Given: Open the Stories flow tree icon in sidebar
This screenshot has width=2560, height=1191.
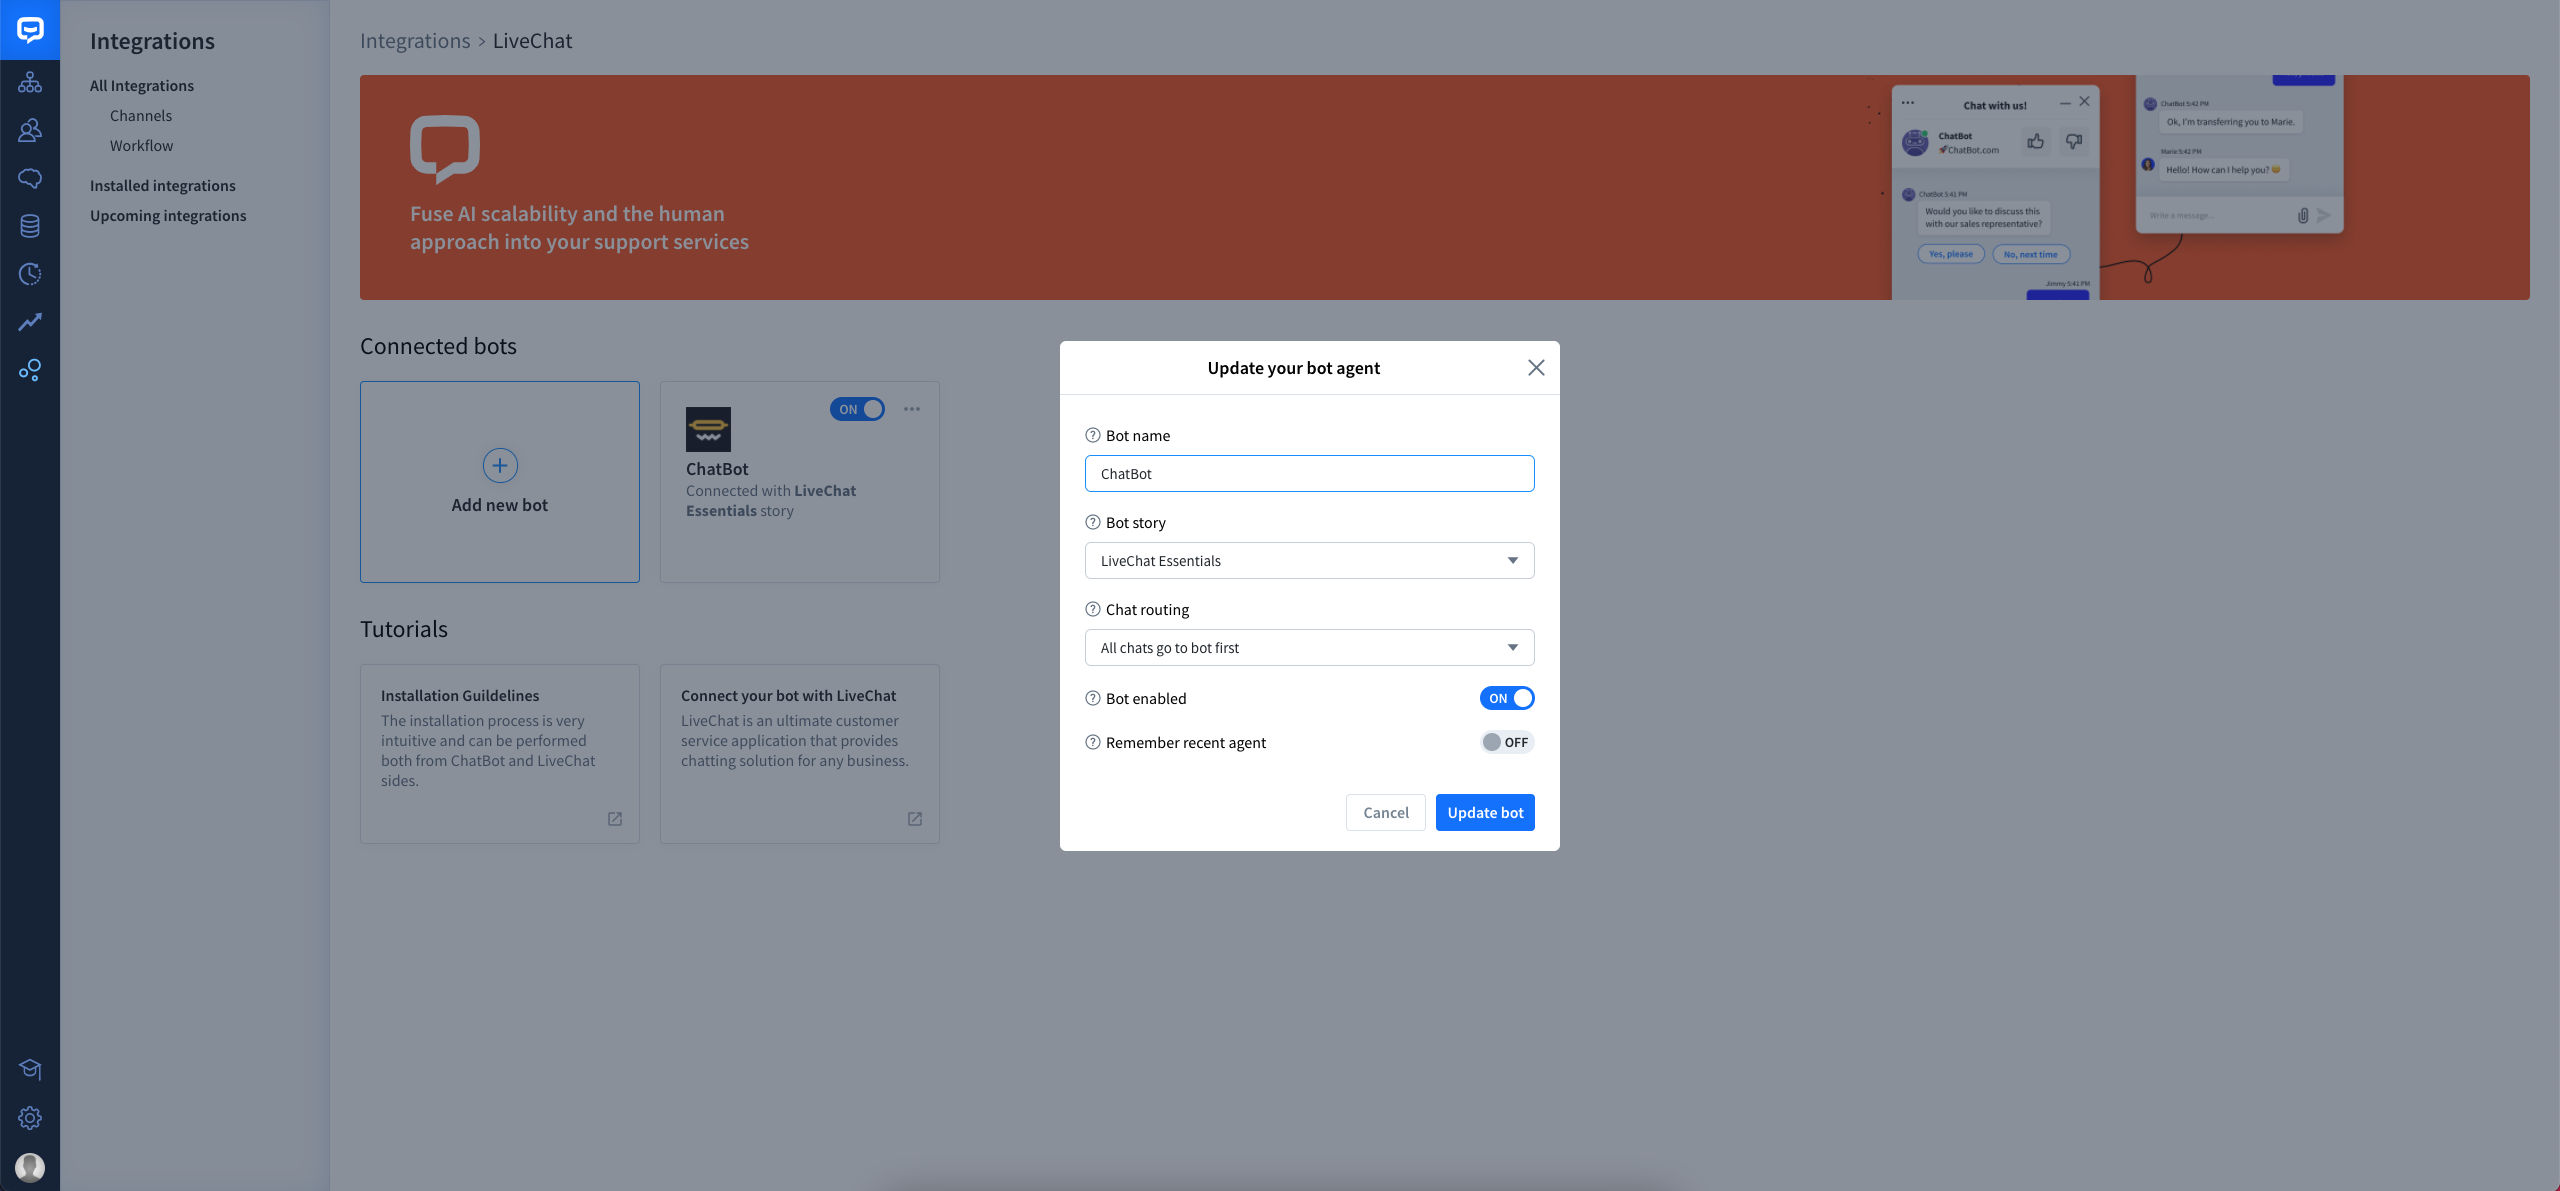Looking at the screenshot, I should (30, 82).
